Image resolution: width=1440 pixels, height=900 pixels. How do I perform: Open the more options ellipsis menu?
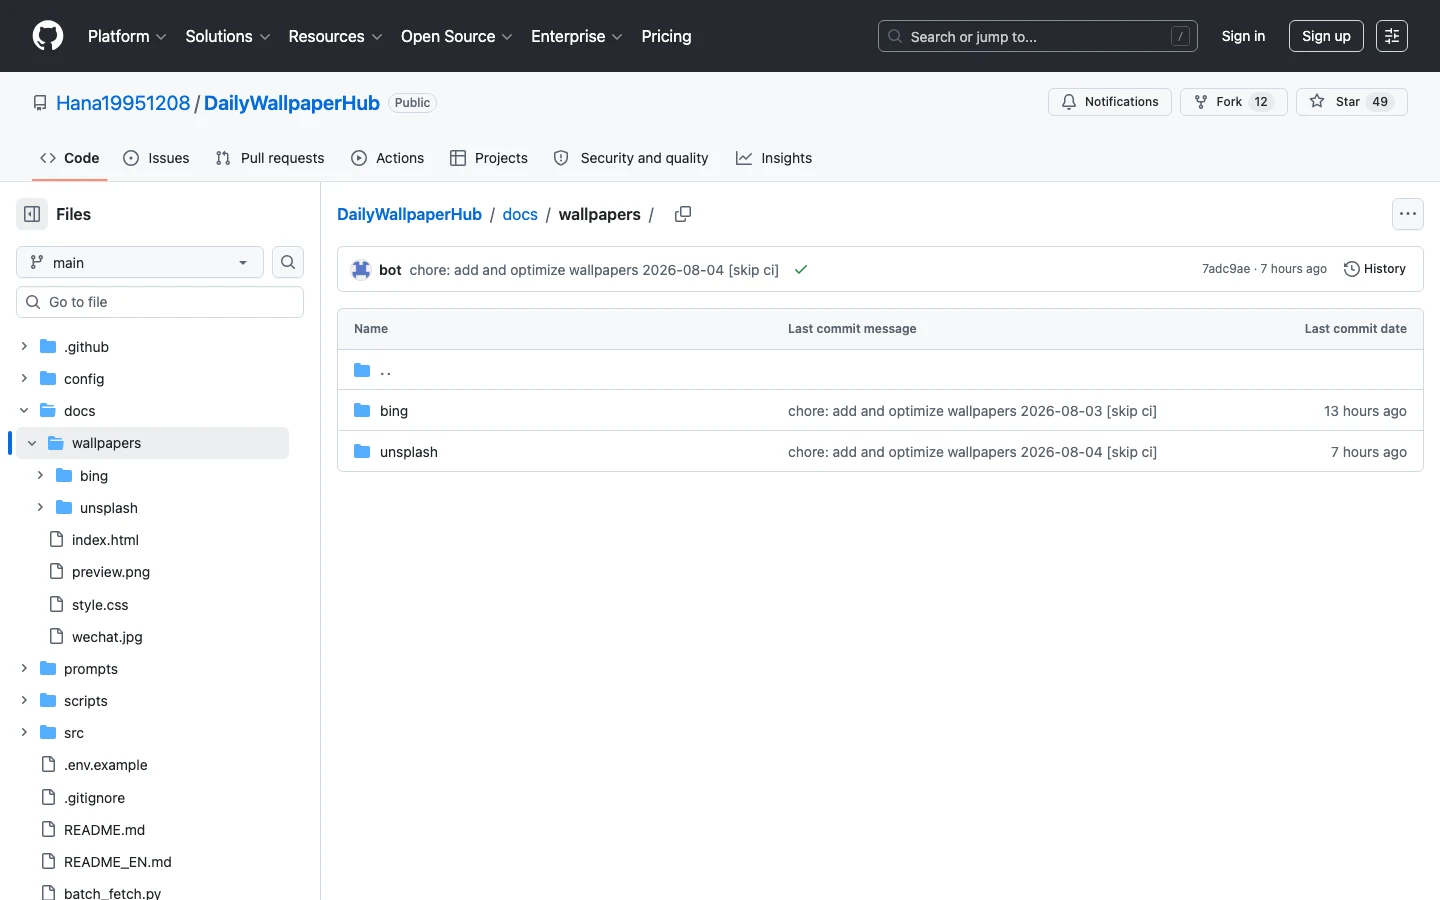1408,214
